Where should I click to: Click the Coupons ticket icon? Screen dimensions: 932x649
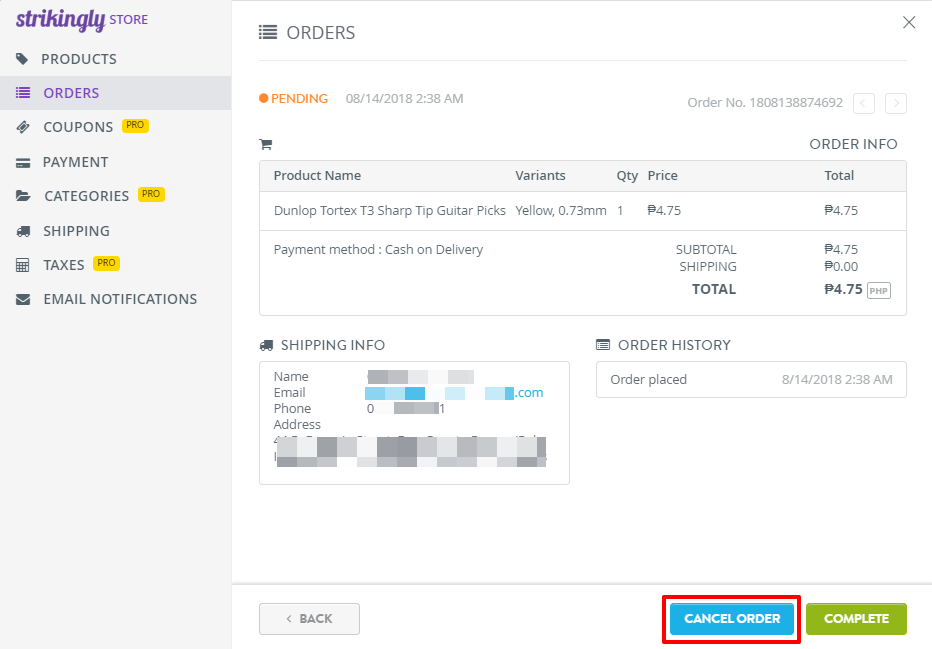point(23,127)
